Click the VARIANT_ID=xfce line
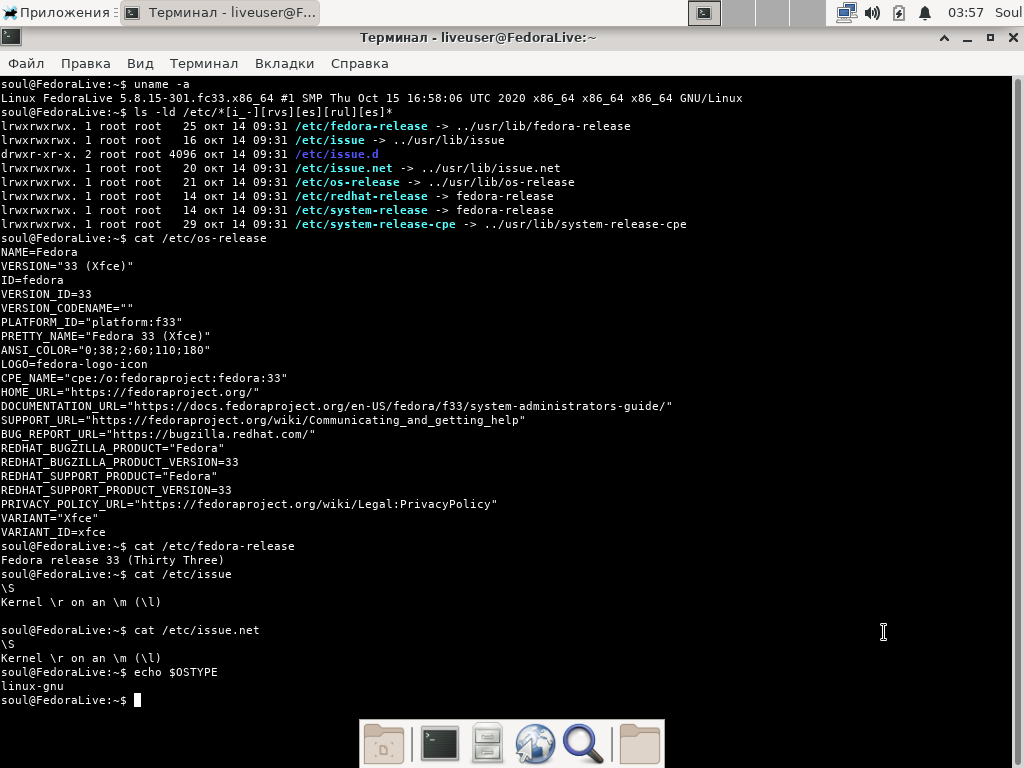The height and width of the screenshot is (768, 1024). pyautogui.click(x=53, y=532)
